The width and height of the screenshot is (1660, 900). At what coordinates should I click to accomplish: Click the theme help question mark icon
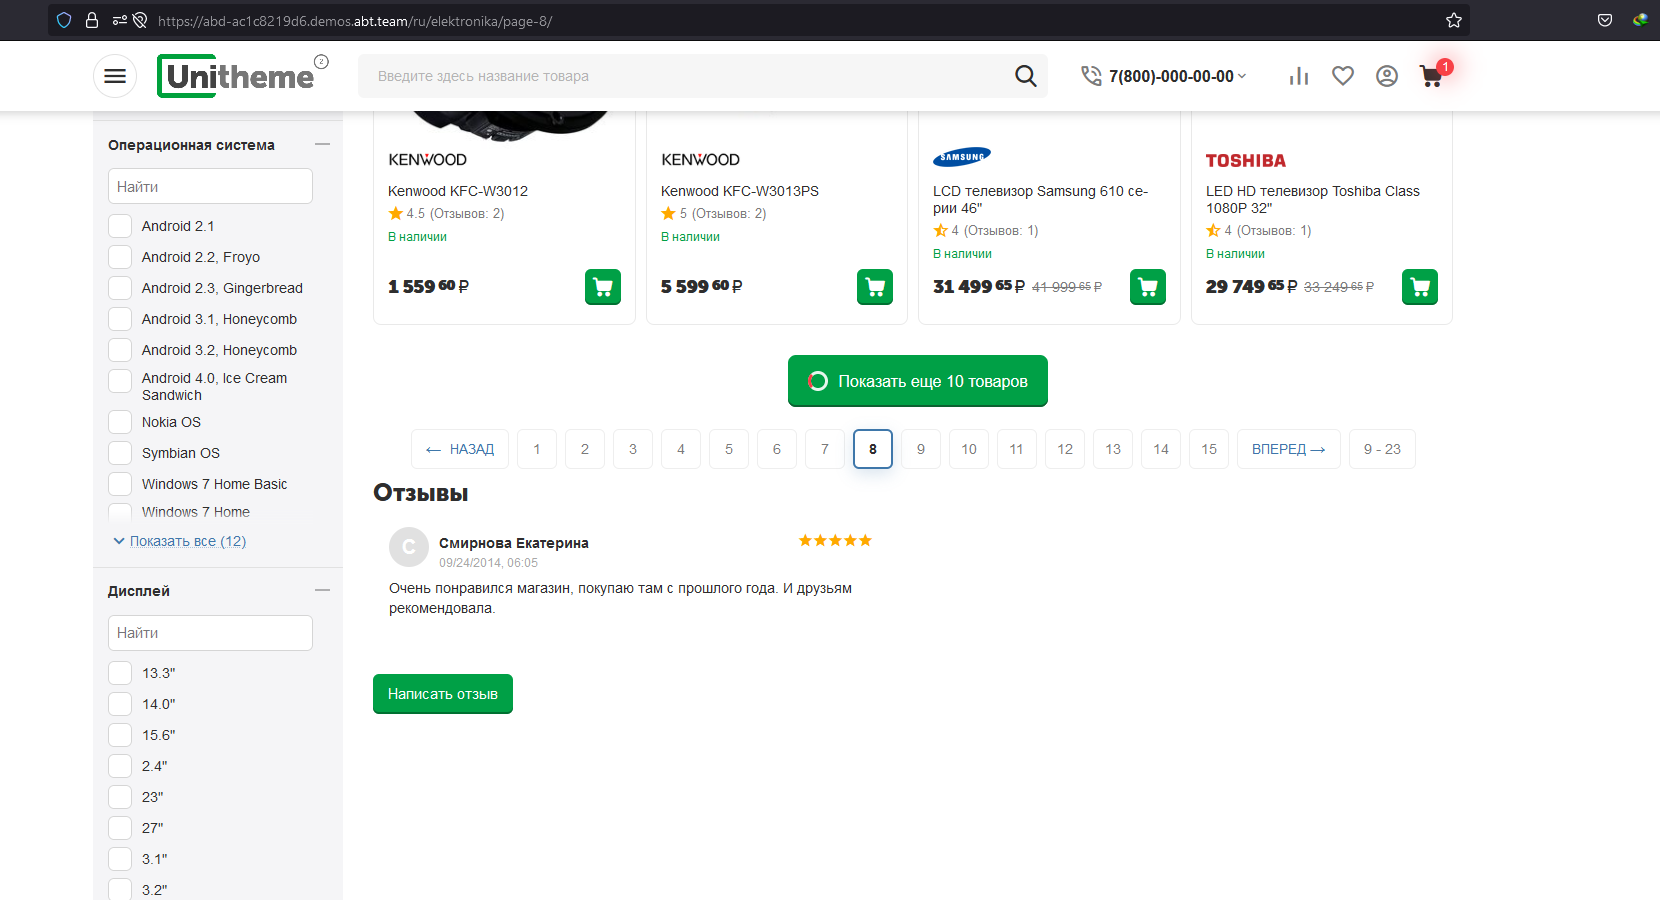point(321,61)
